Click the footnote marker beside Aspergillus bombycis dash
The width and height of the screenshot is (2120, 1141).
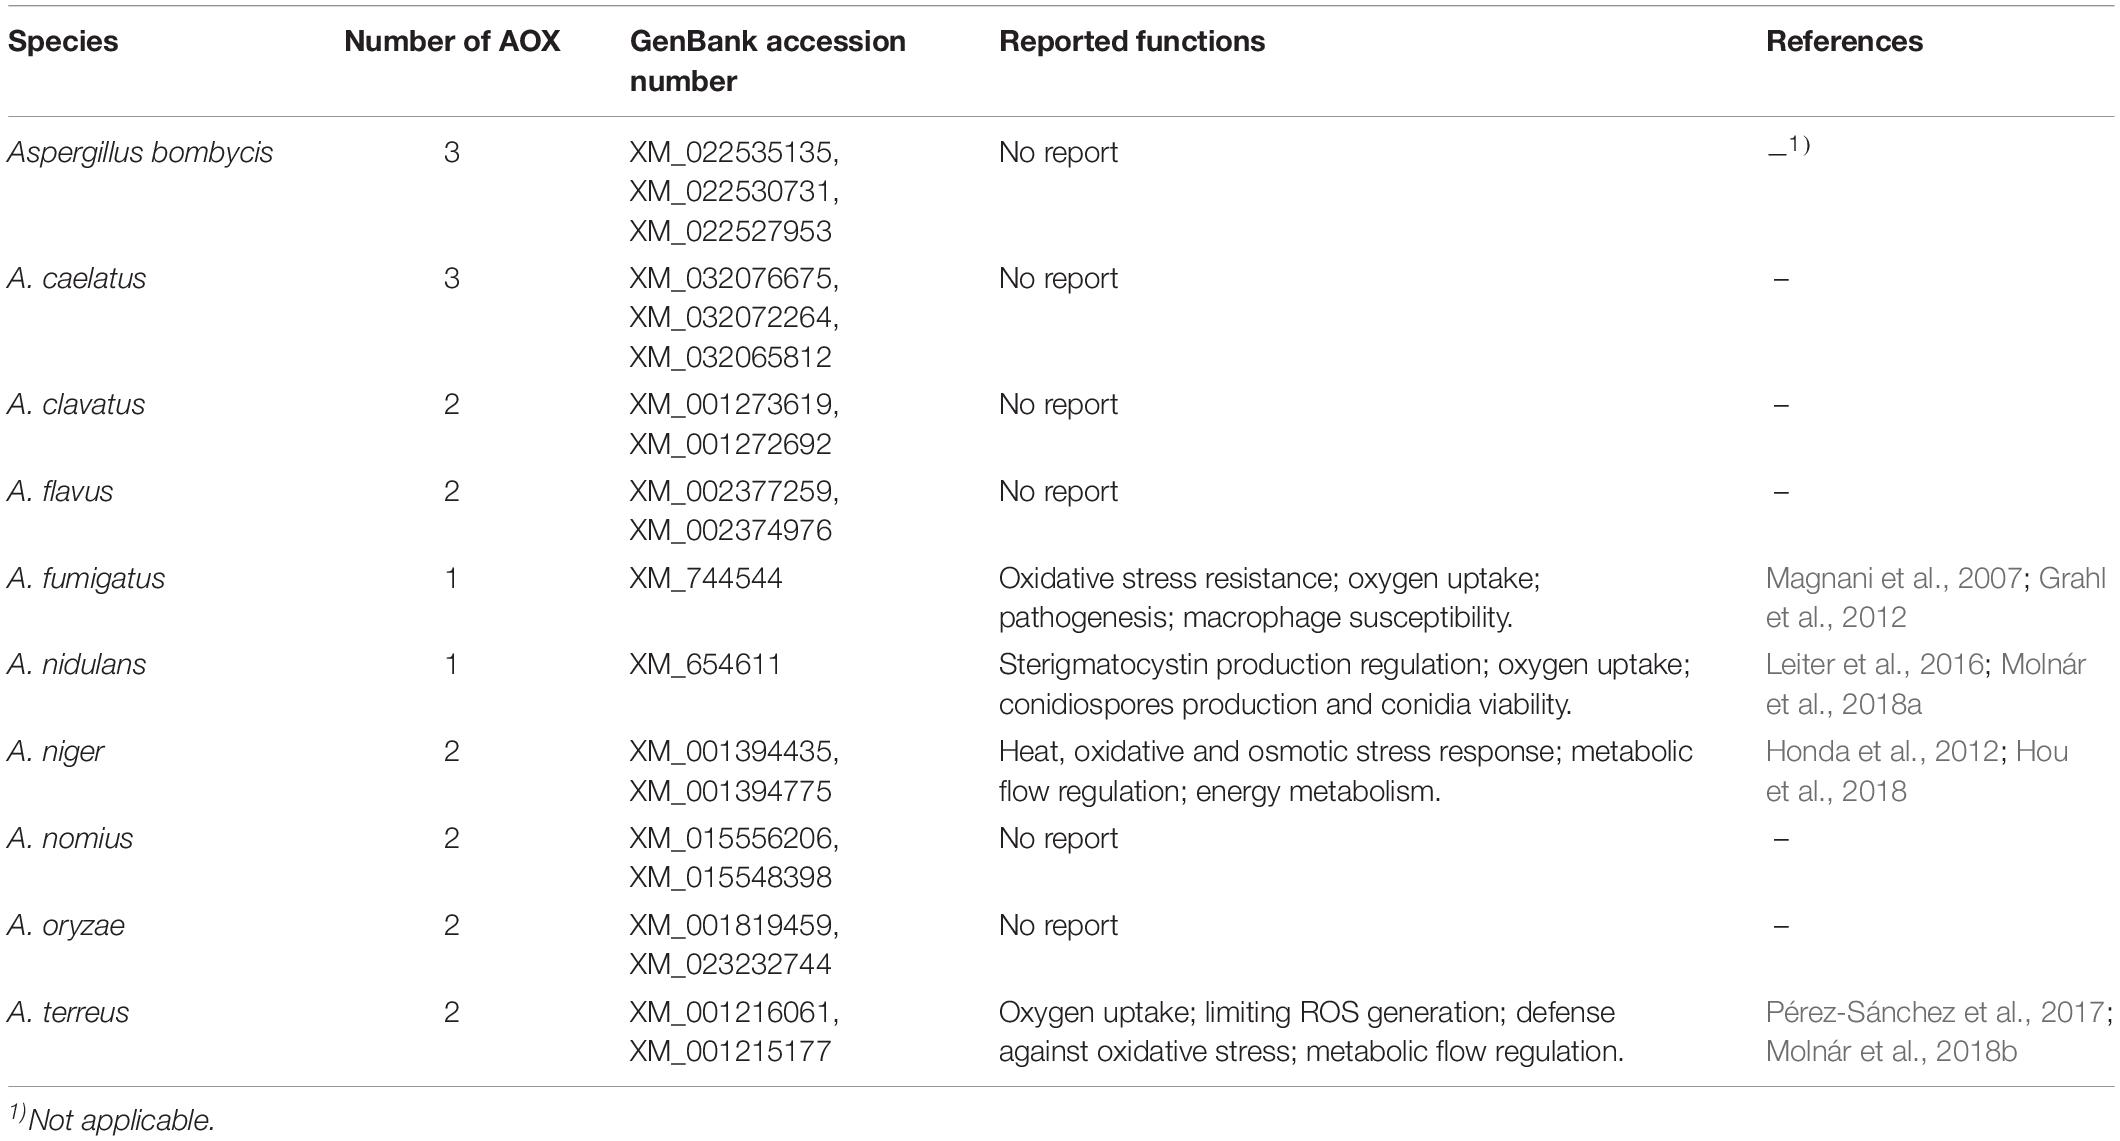coord(1800,145)
